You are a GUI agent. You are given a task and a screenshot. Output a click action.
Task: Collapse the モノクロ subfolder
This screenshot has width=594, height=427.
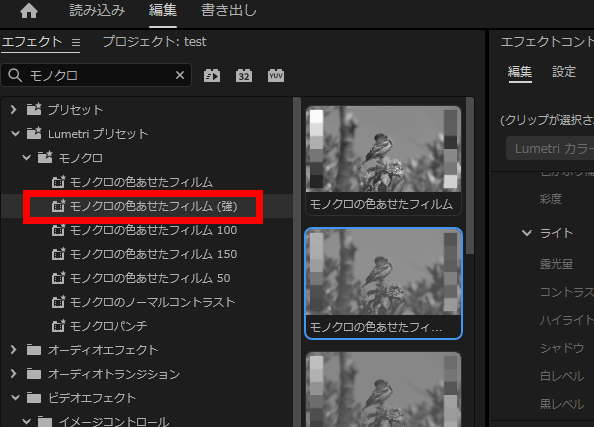tap(27, 157)
